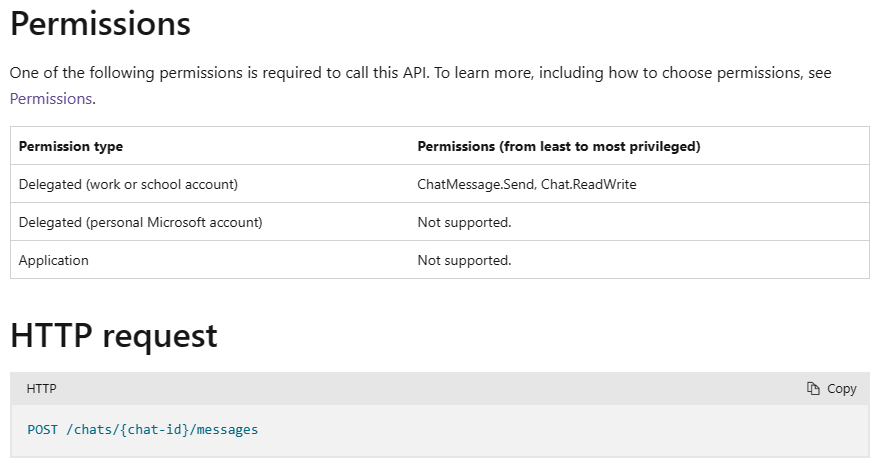Click the Permission type column header

71,146
